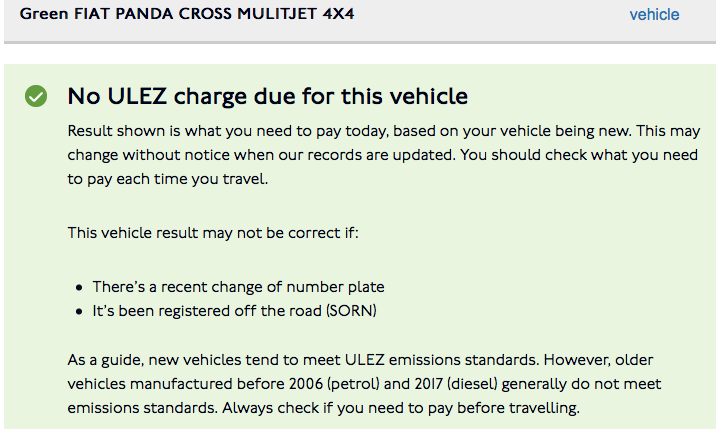Click the bullet dot before 'There's a recent change'
The image size is (724, 429).
(x=79, y=287)
